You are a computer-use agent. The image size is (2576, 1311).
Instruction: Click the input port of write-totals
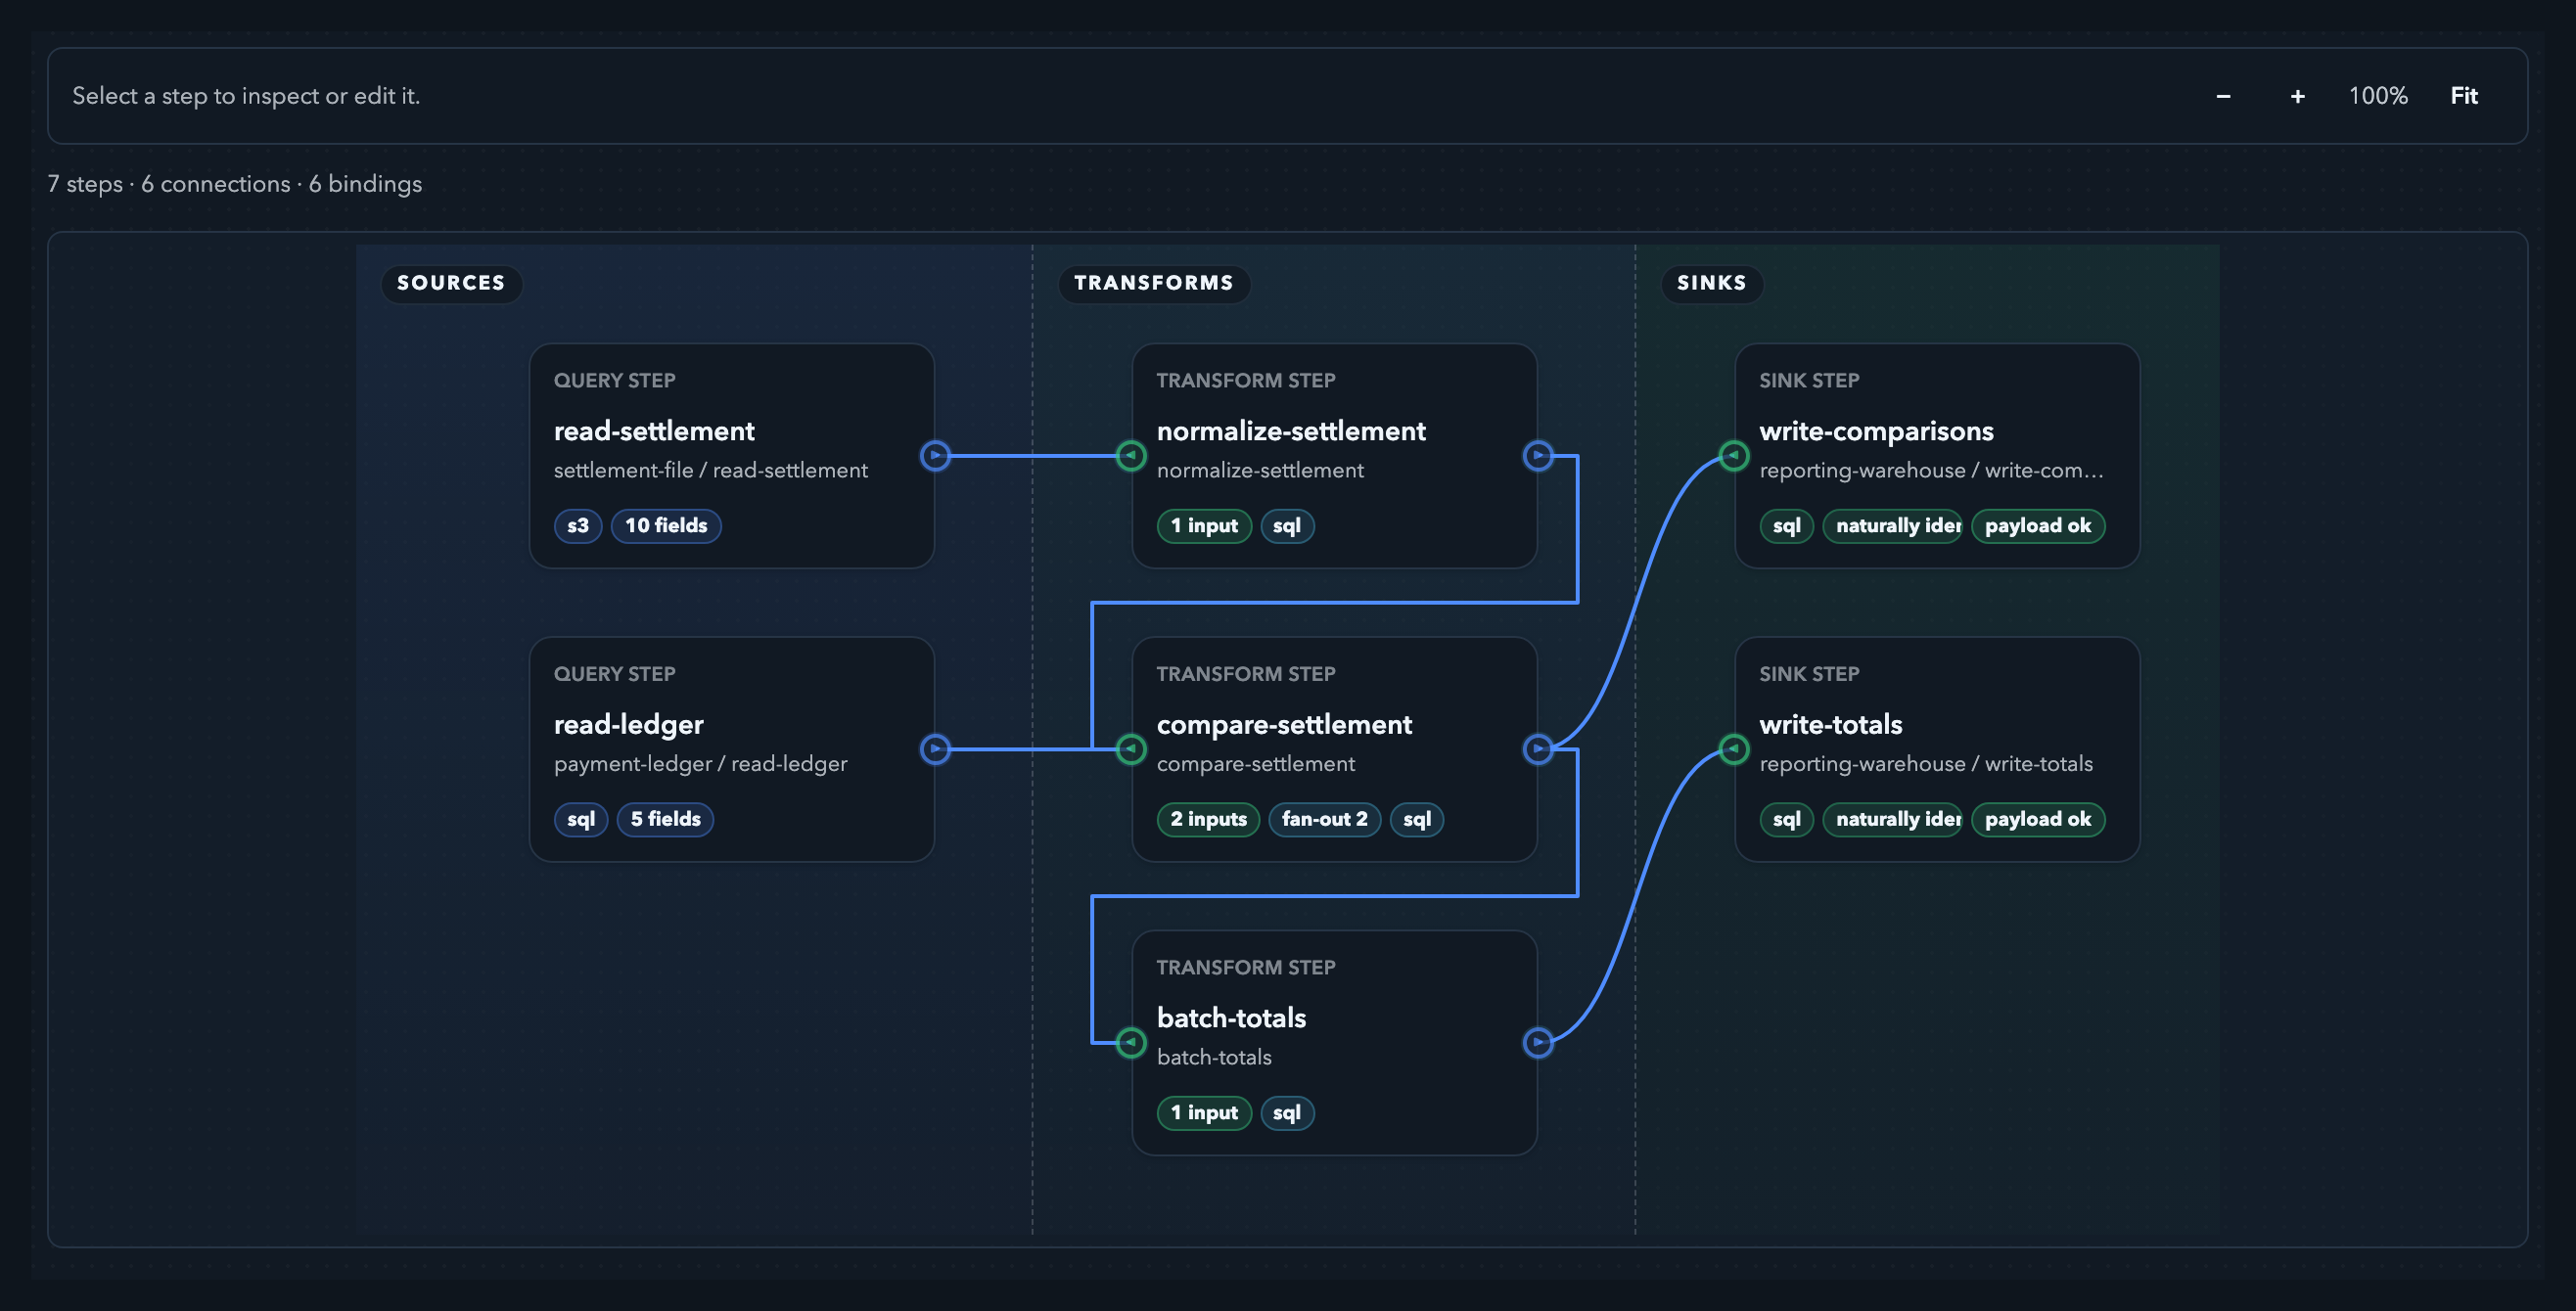click(1734, 749)
